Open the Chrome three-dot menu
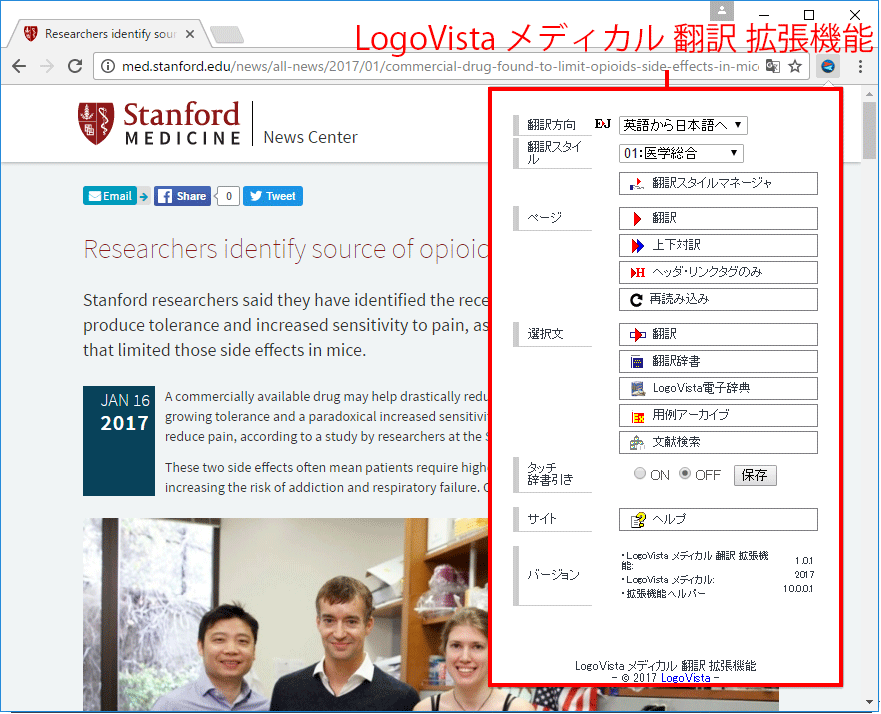Image resolution: width=881 pixels, height=714 pixels. pyautogui.click(x=860, y=66)
